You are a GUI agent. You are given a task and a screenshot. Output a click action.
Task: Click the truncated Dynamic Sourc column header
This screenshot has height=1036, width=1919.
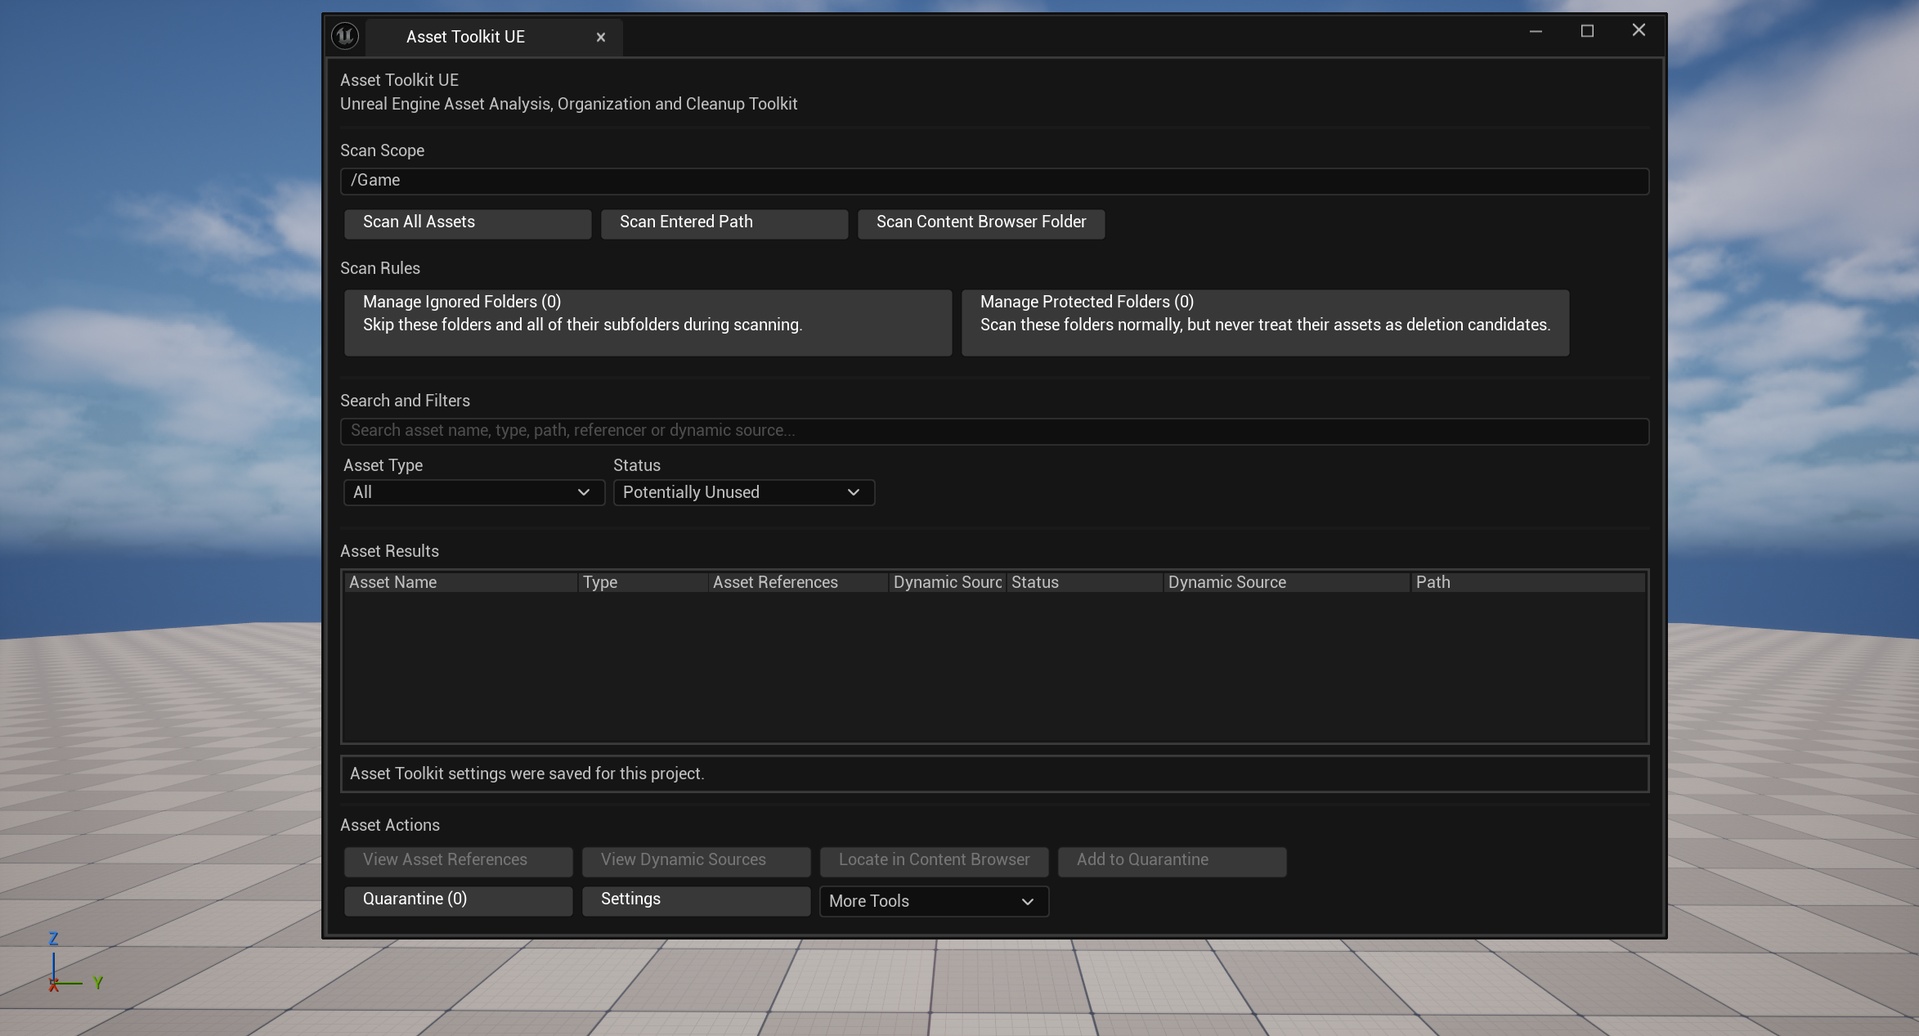coord(947,582)
